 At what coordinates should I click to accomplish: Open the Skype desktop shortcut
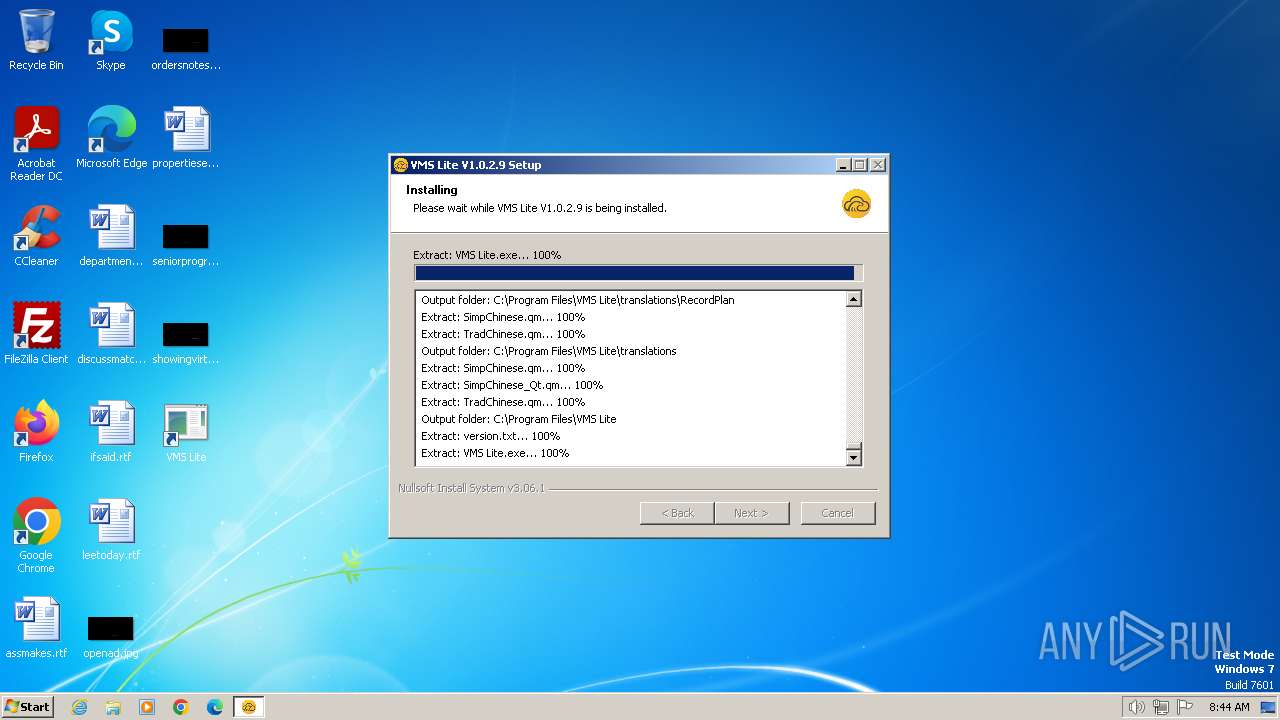[111, 40]
